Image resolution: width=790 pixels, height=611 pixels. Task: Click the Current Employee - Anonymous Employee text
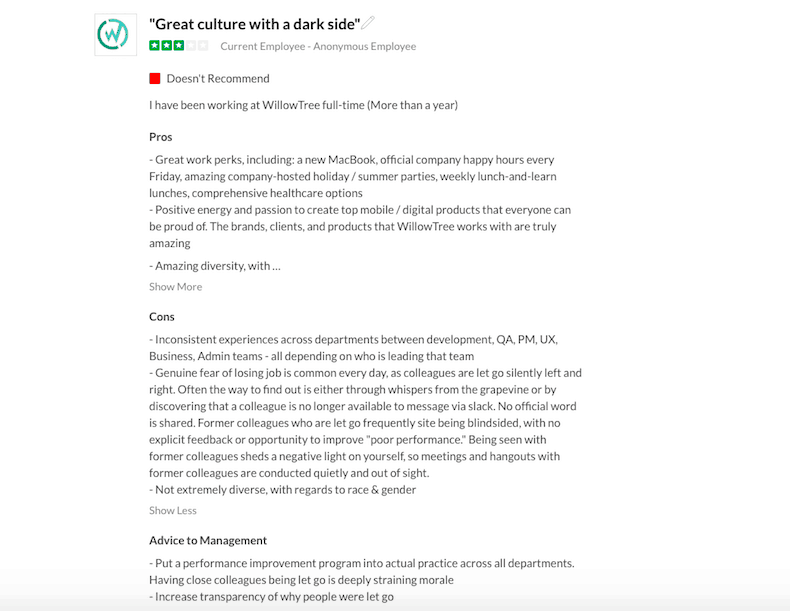tap(318, 46)
